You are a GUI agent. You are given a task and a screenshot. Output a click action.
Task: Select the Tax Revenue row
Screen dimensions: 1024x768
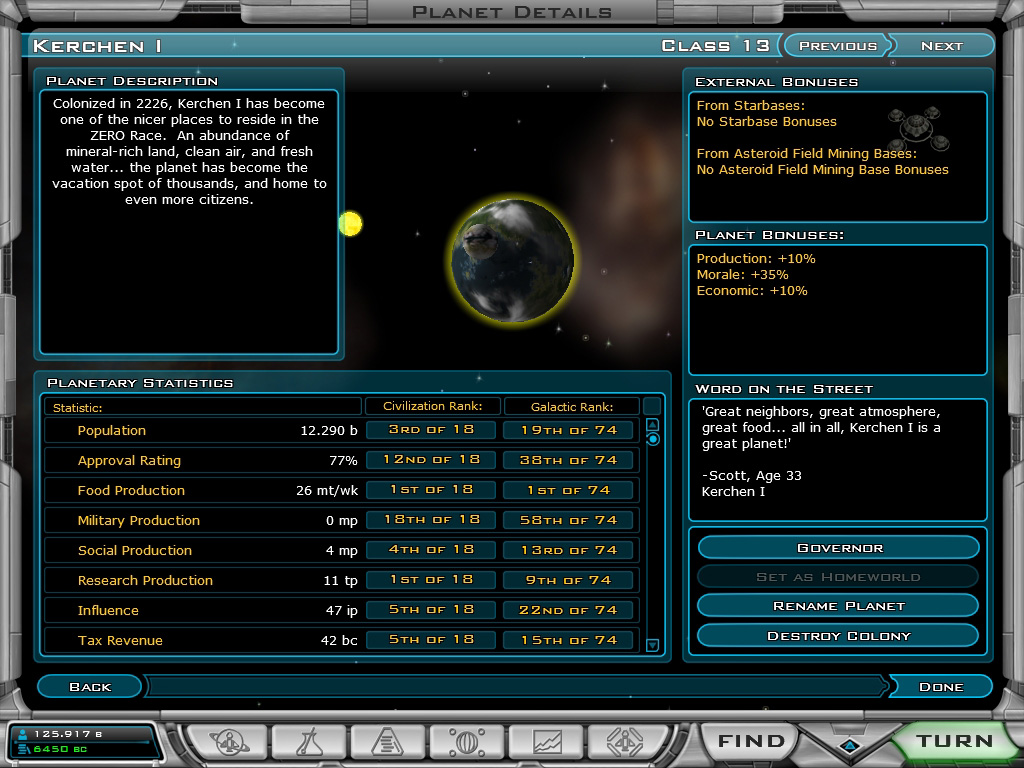(341, 641)
